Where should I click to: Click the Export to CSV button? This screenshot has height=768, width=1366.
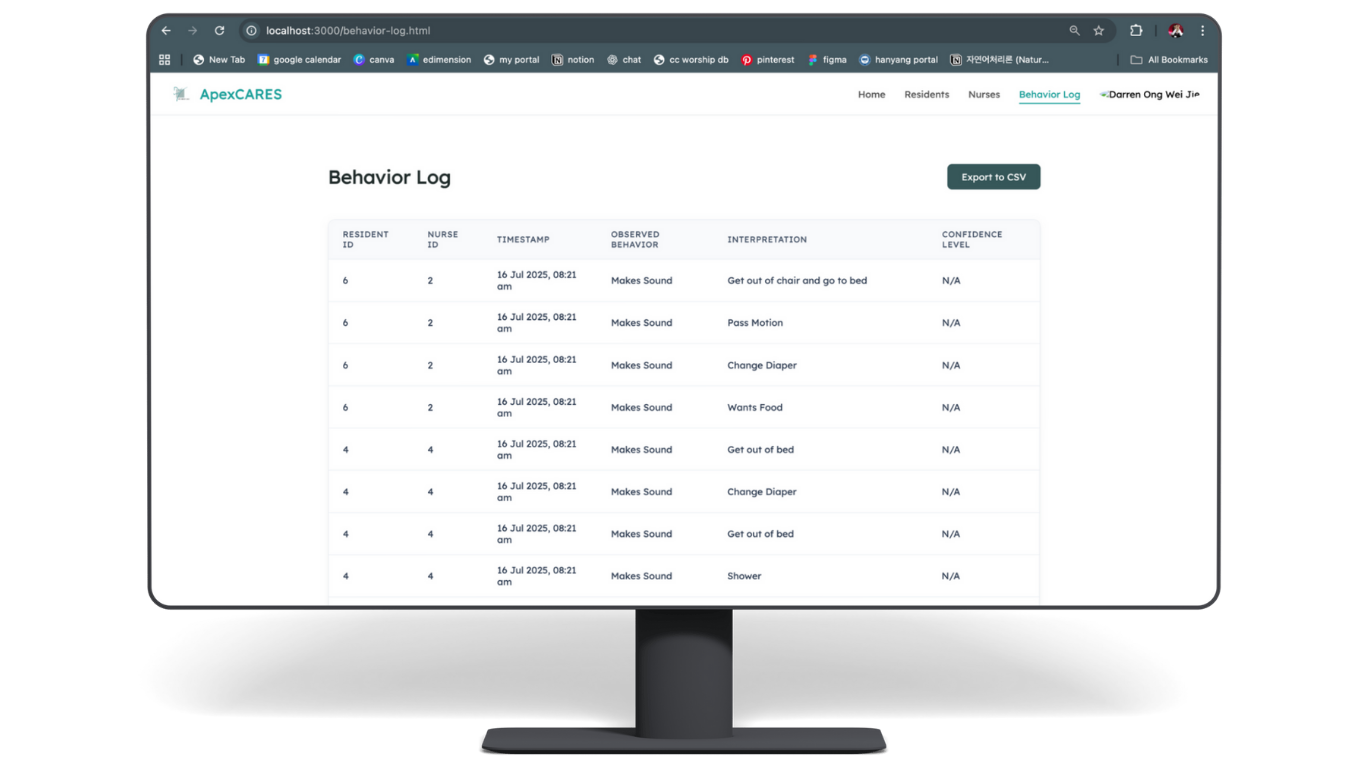tap(993, 177)
